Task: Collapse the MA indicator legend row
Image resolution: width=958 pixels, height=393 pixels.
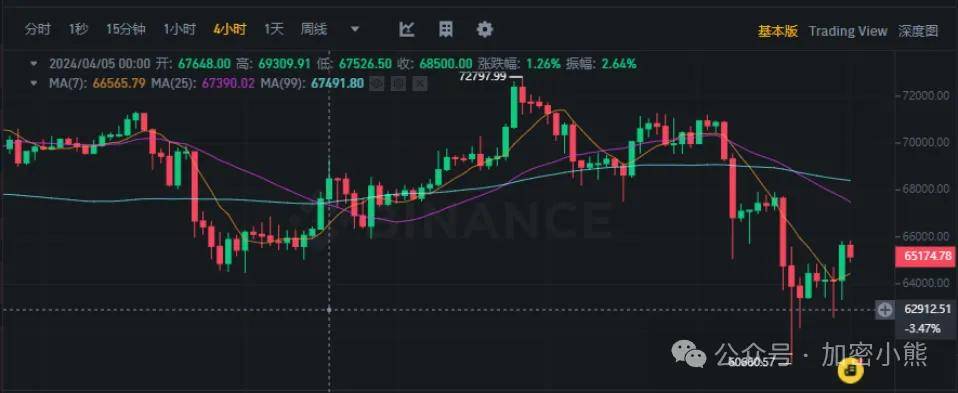Action: coord(35,83)
